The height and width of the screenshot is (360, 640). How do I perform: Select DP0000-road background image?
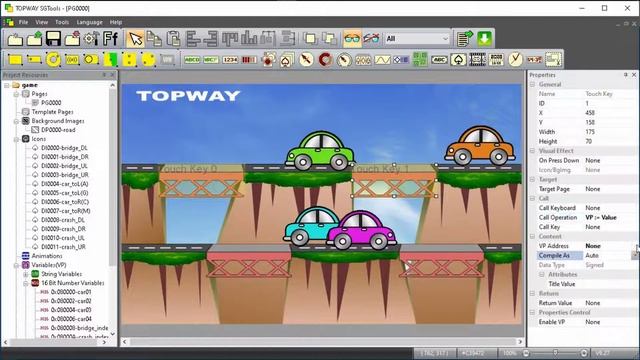[x=58, y=130]
